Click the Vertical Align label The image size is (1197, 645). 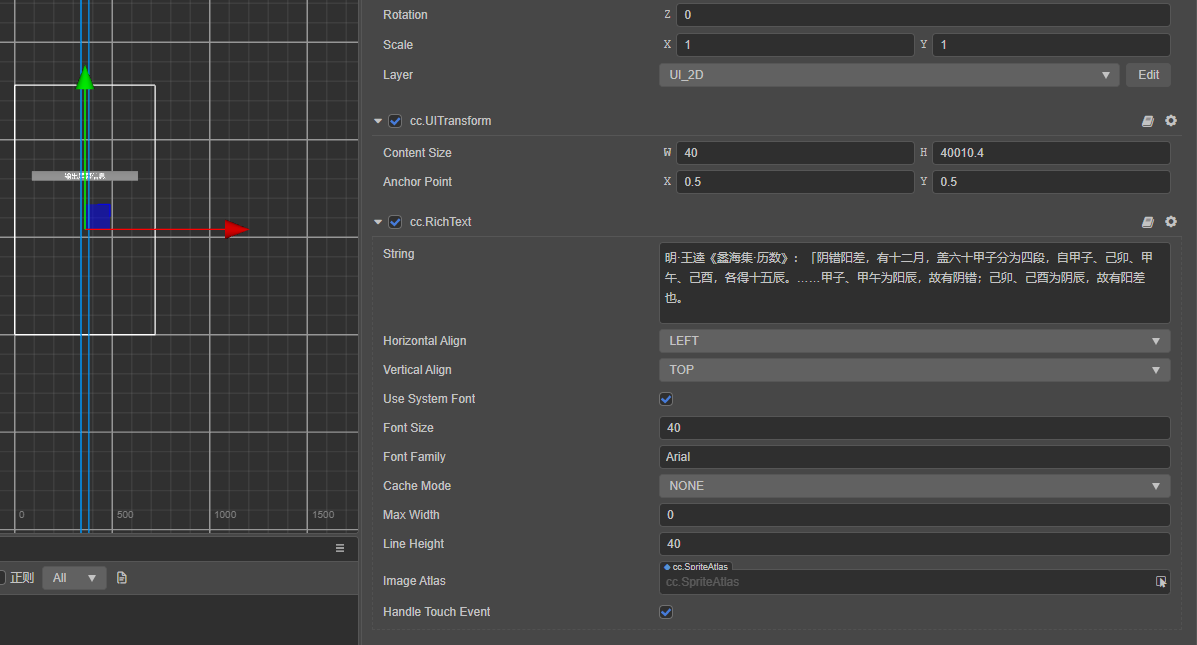417,370
